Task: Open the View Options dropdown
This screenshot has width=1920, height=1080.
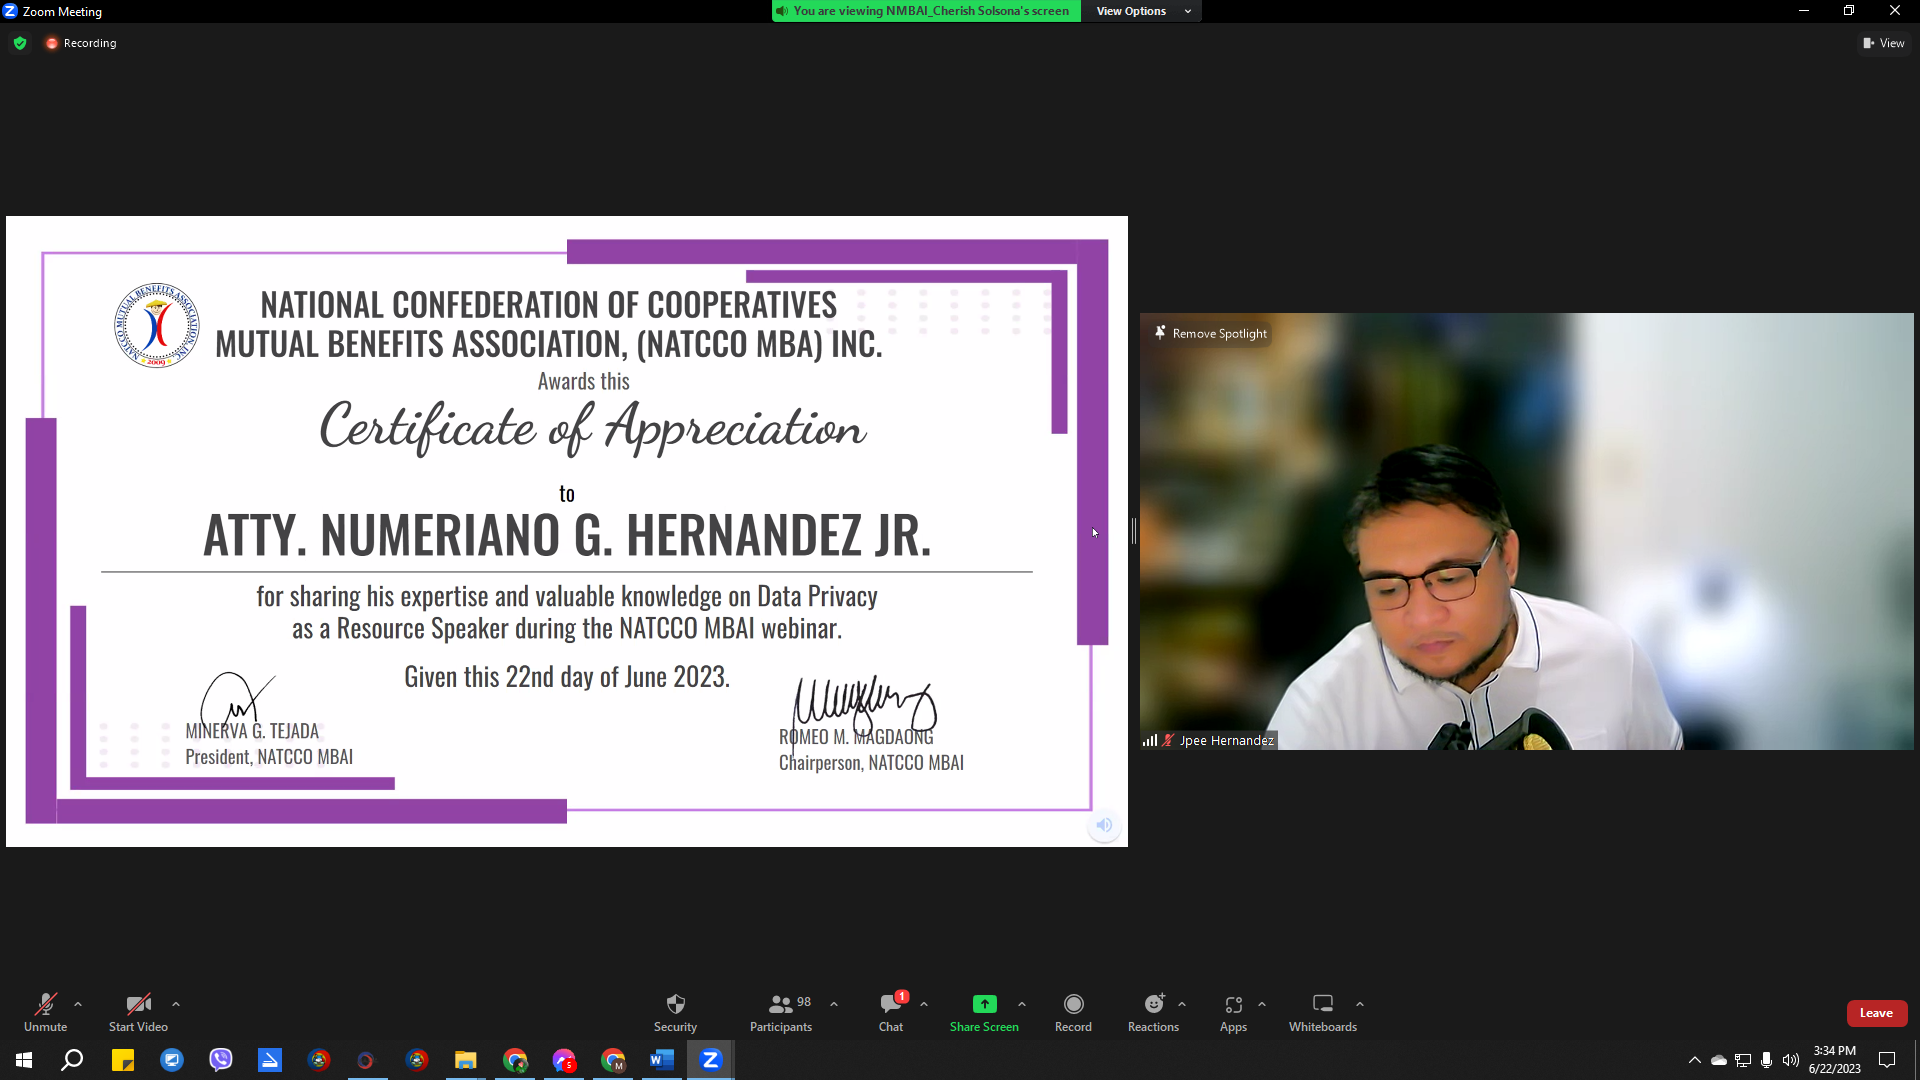Action: (1143, 11)
